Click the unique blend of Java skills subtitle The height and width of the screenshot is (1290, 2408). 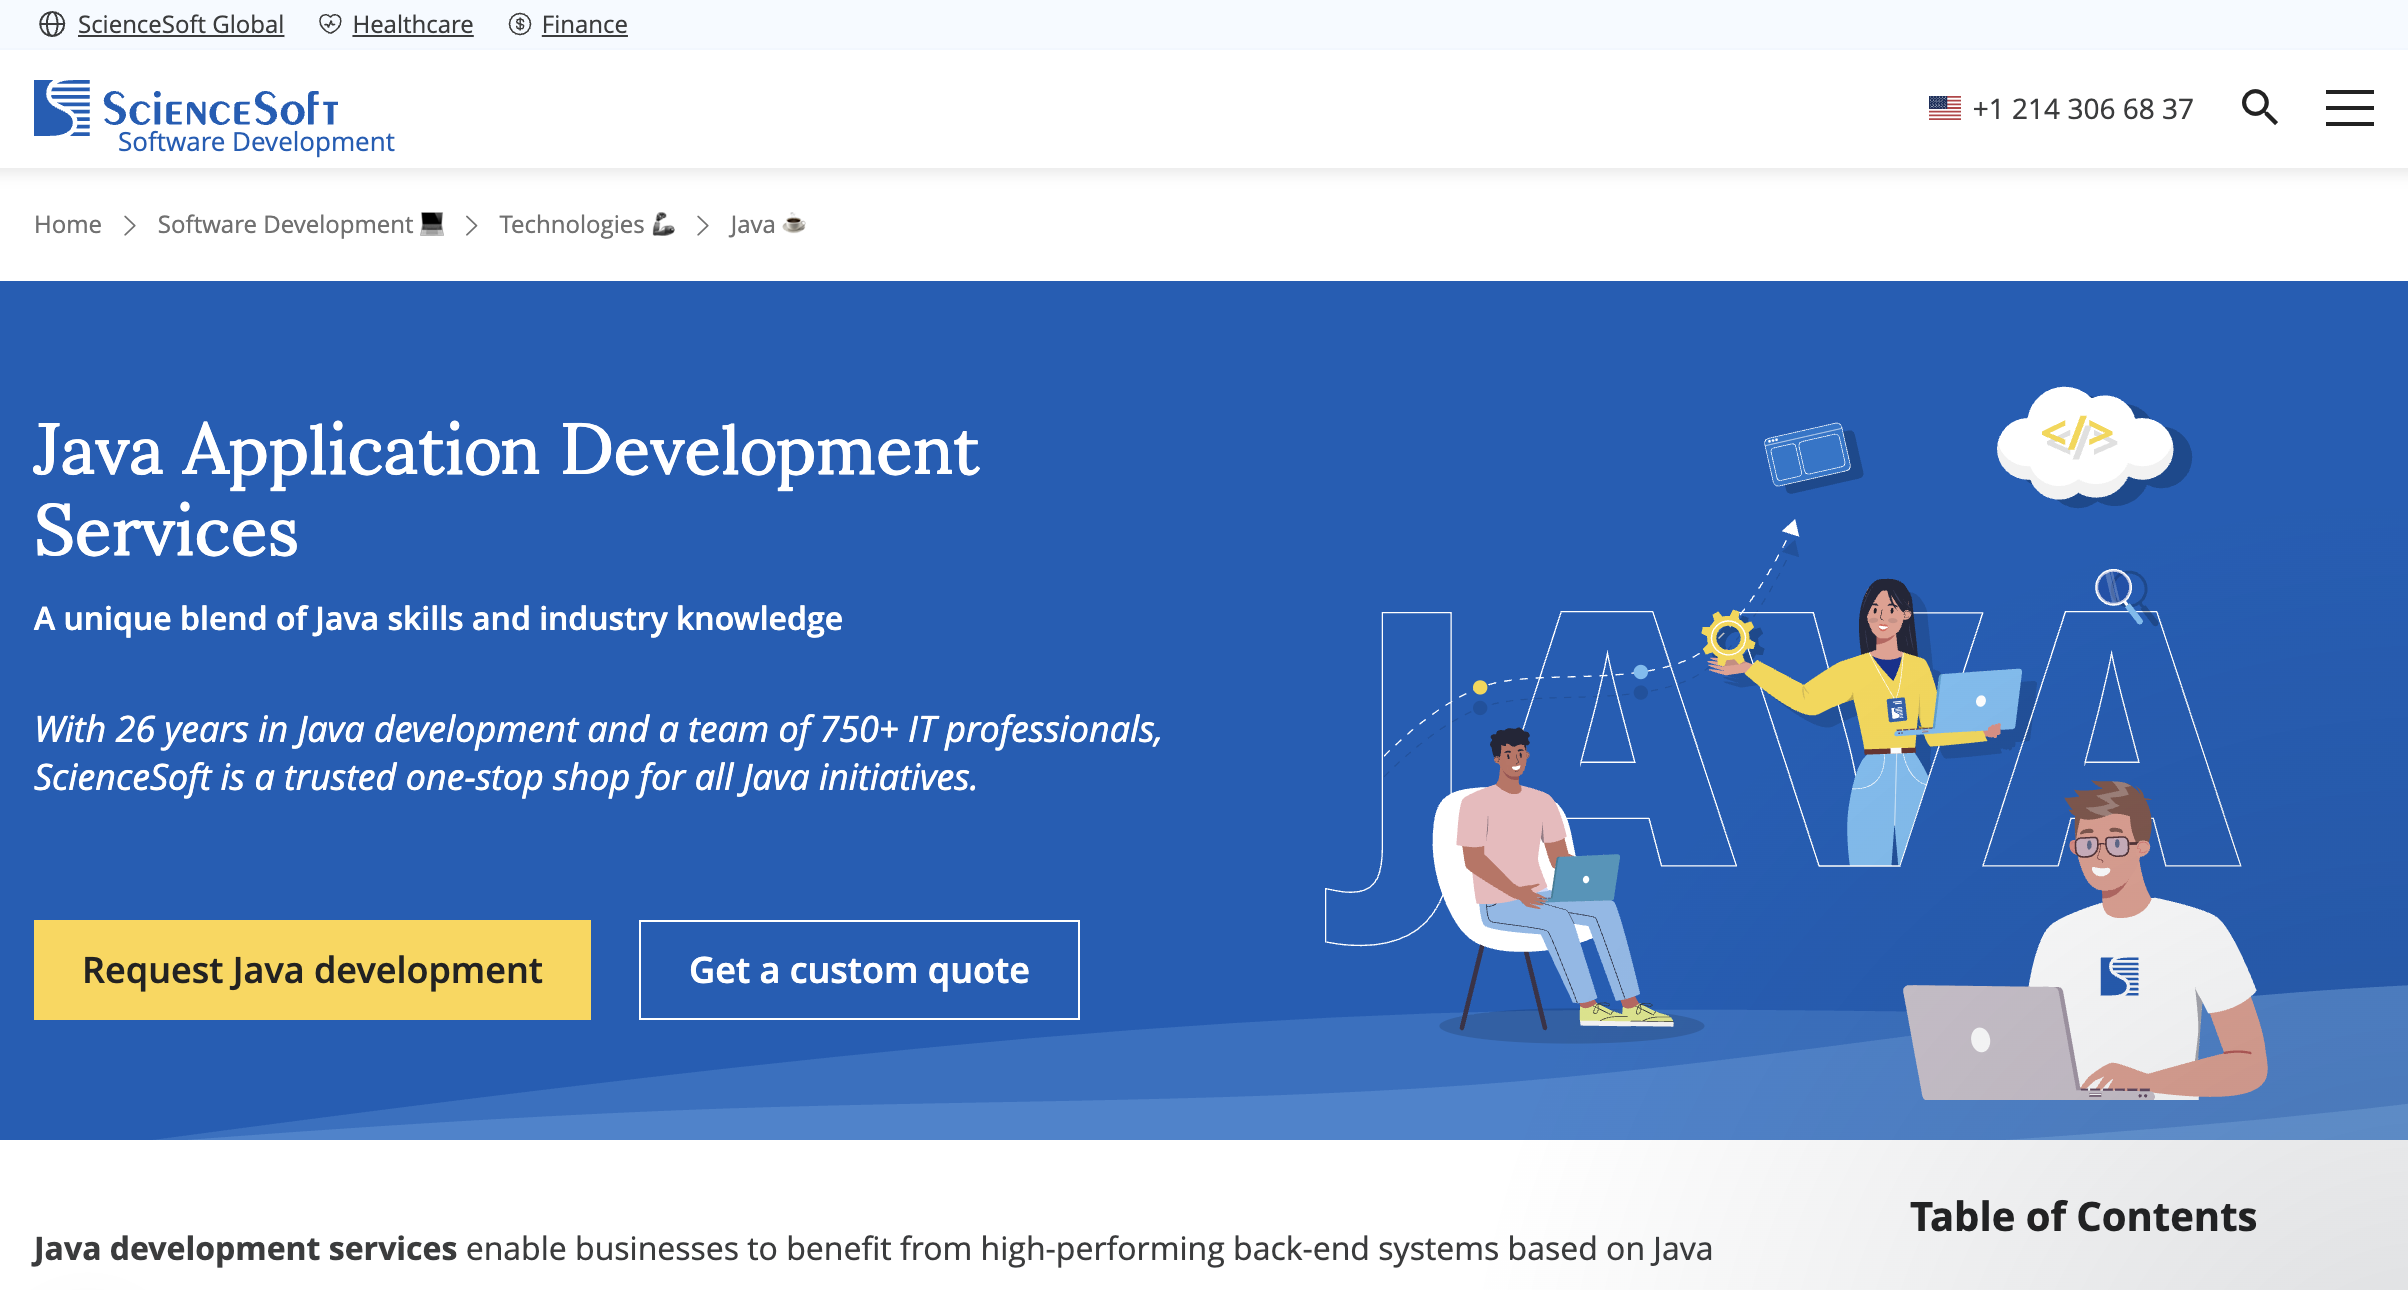pyautogui.click(x=438, y=619)
